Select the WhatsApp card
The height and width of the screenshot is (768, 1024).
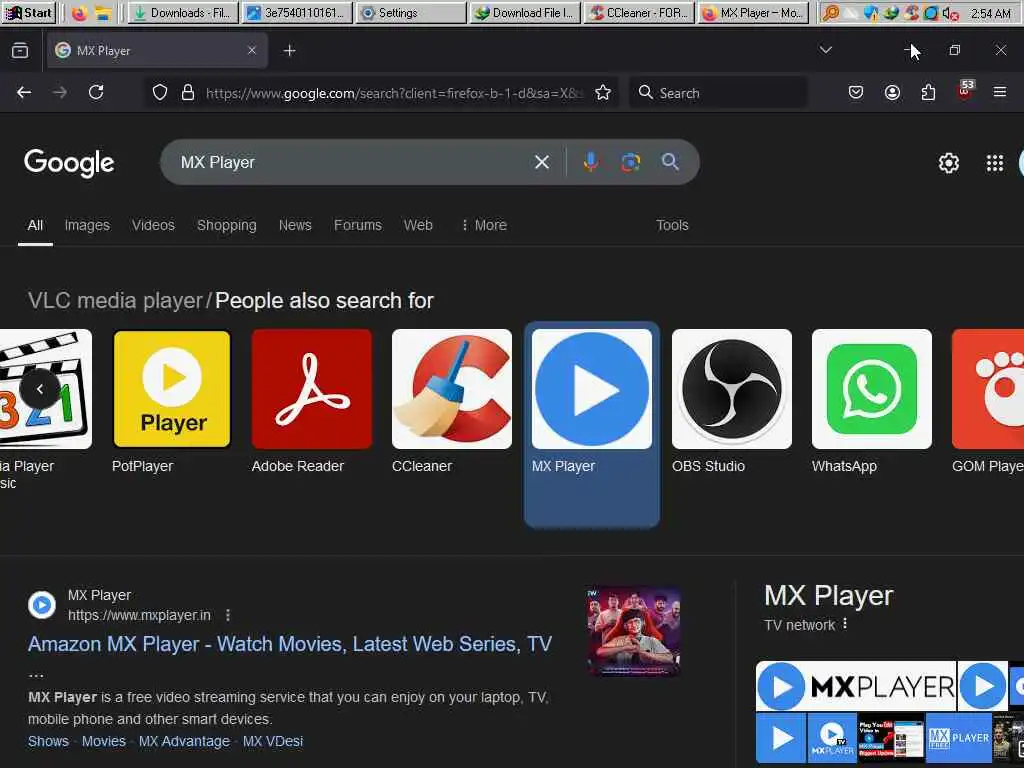(x=872, y=402)
